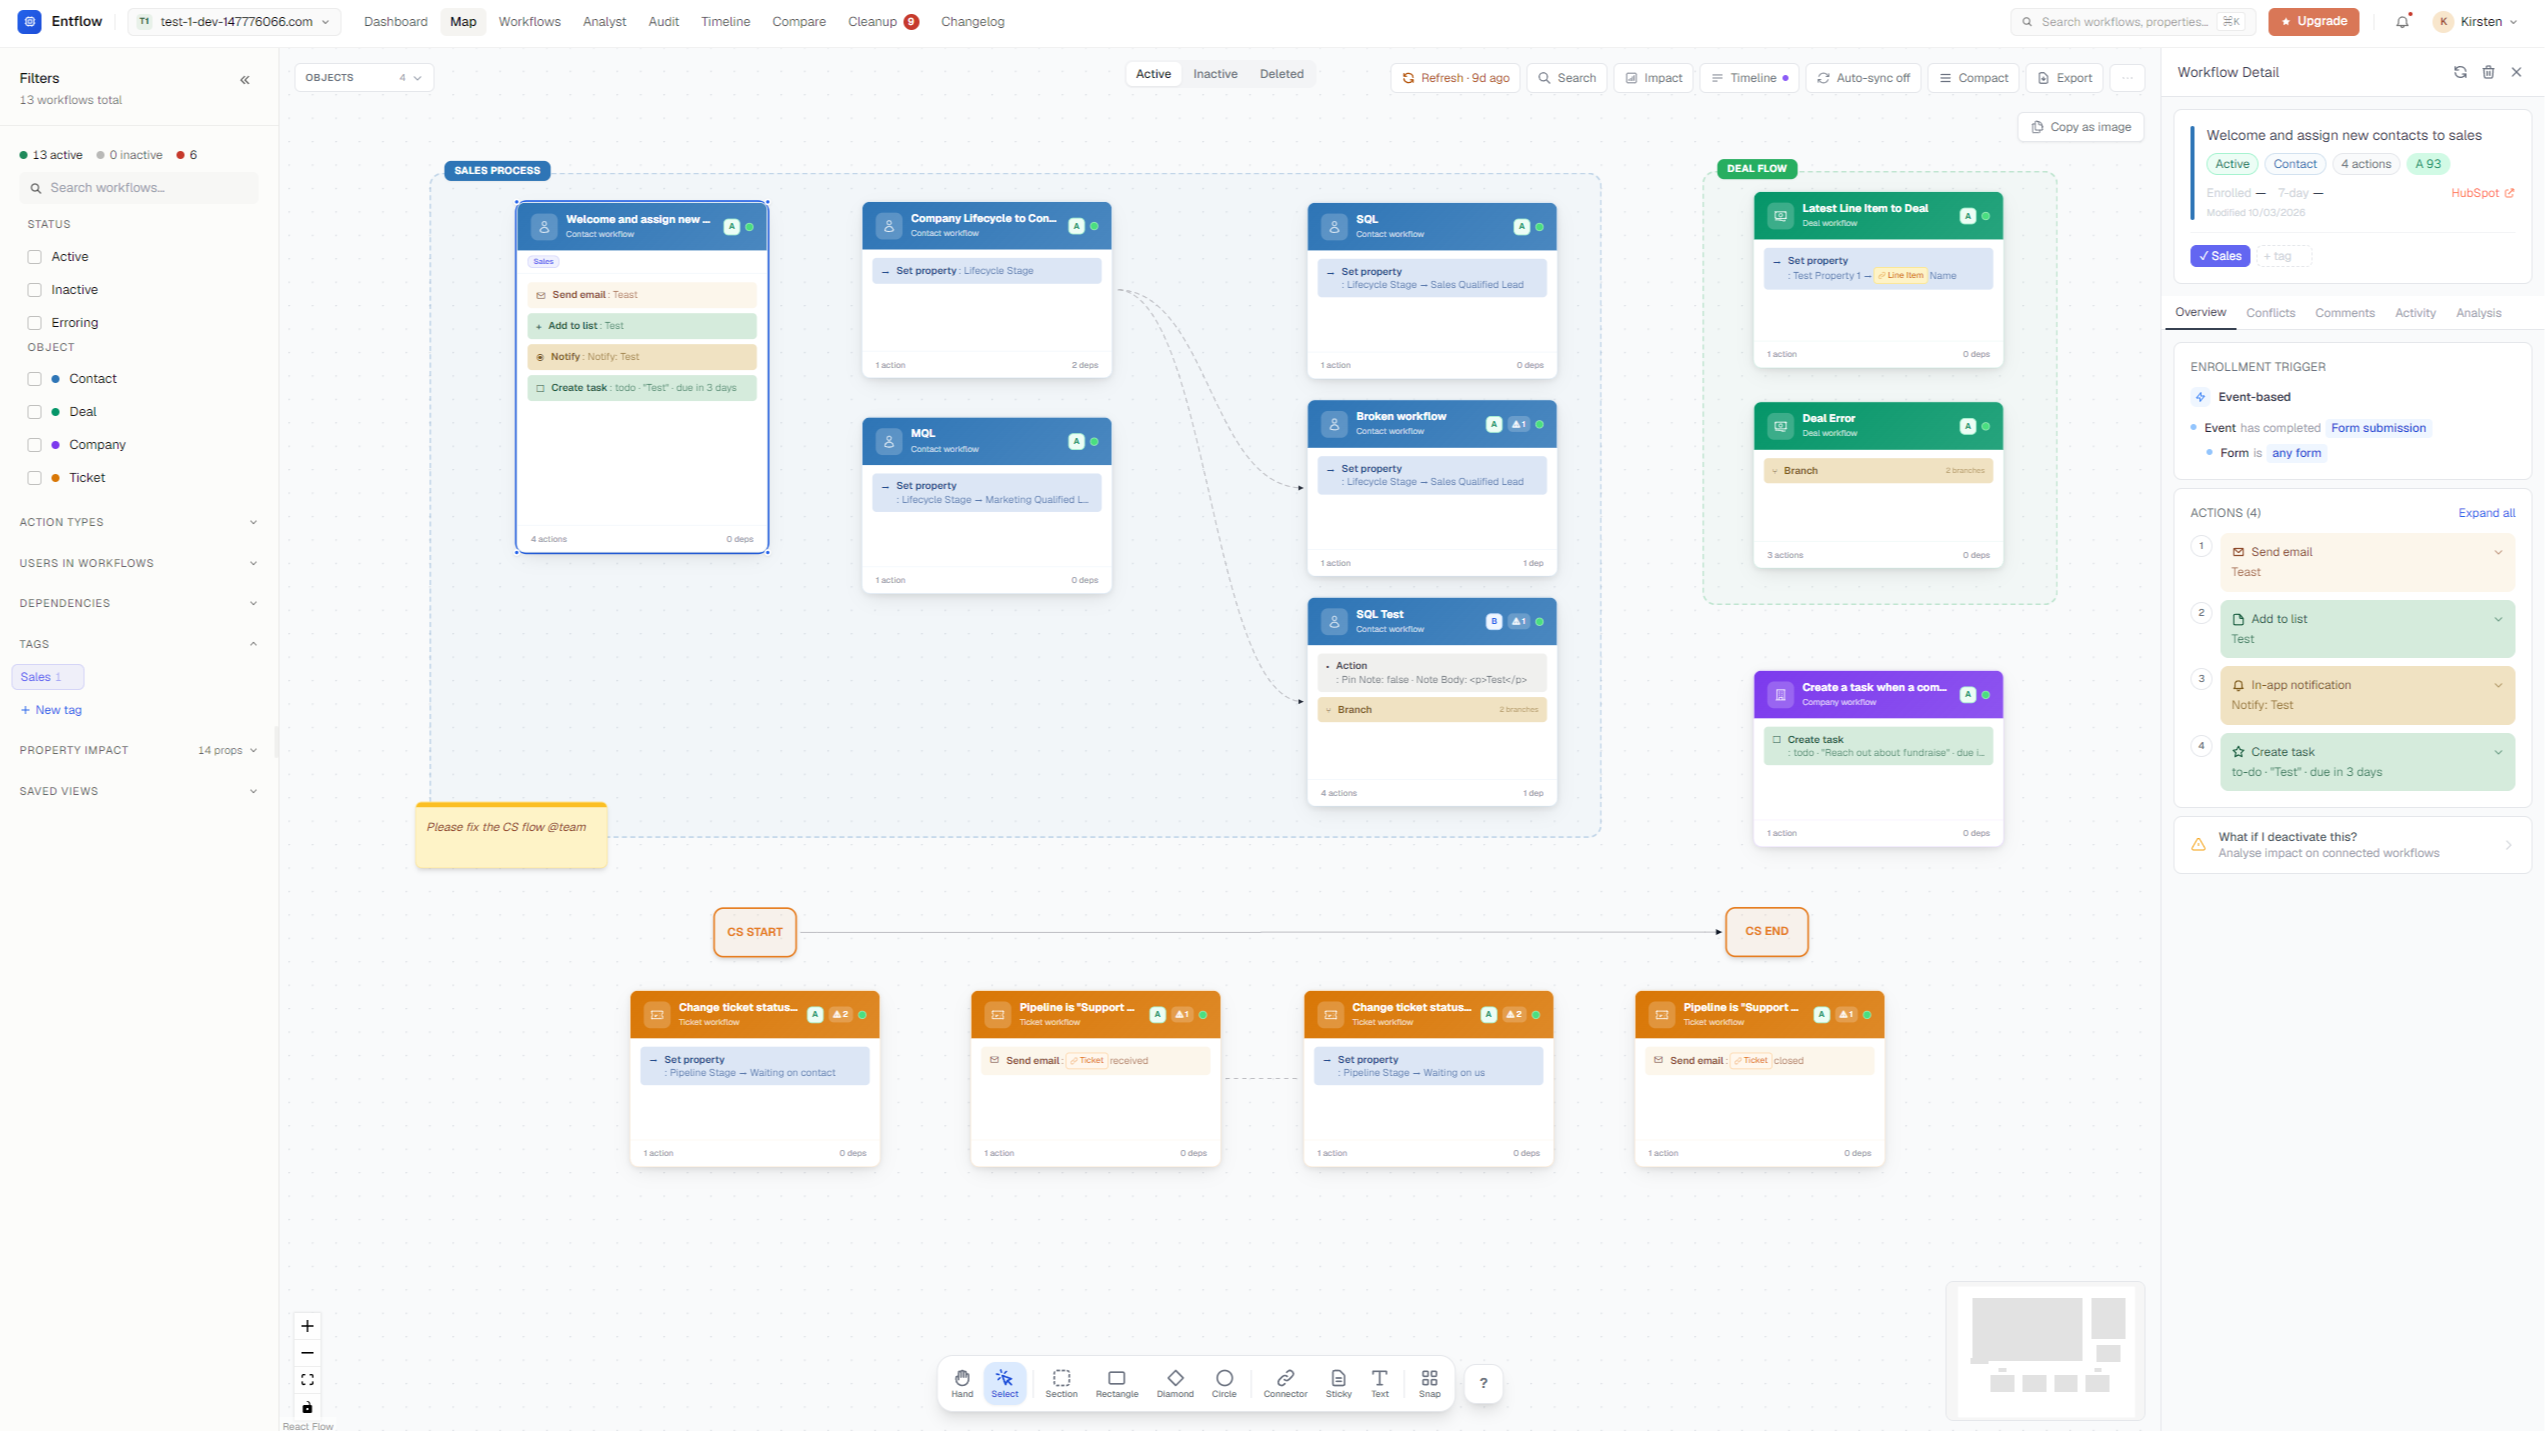Check the Inactive status filter

coord(34,290)
